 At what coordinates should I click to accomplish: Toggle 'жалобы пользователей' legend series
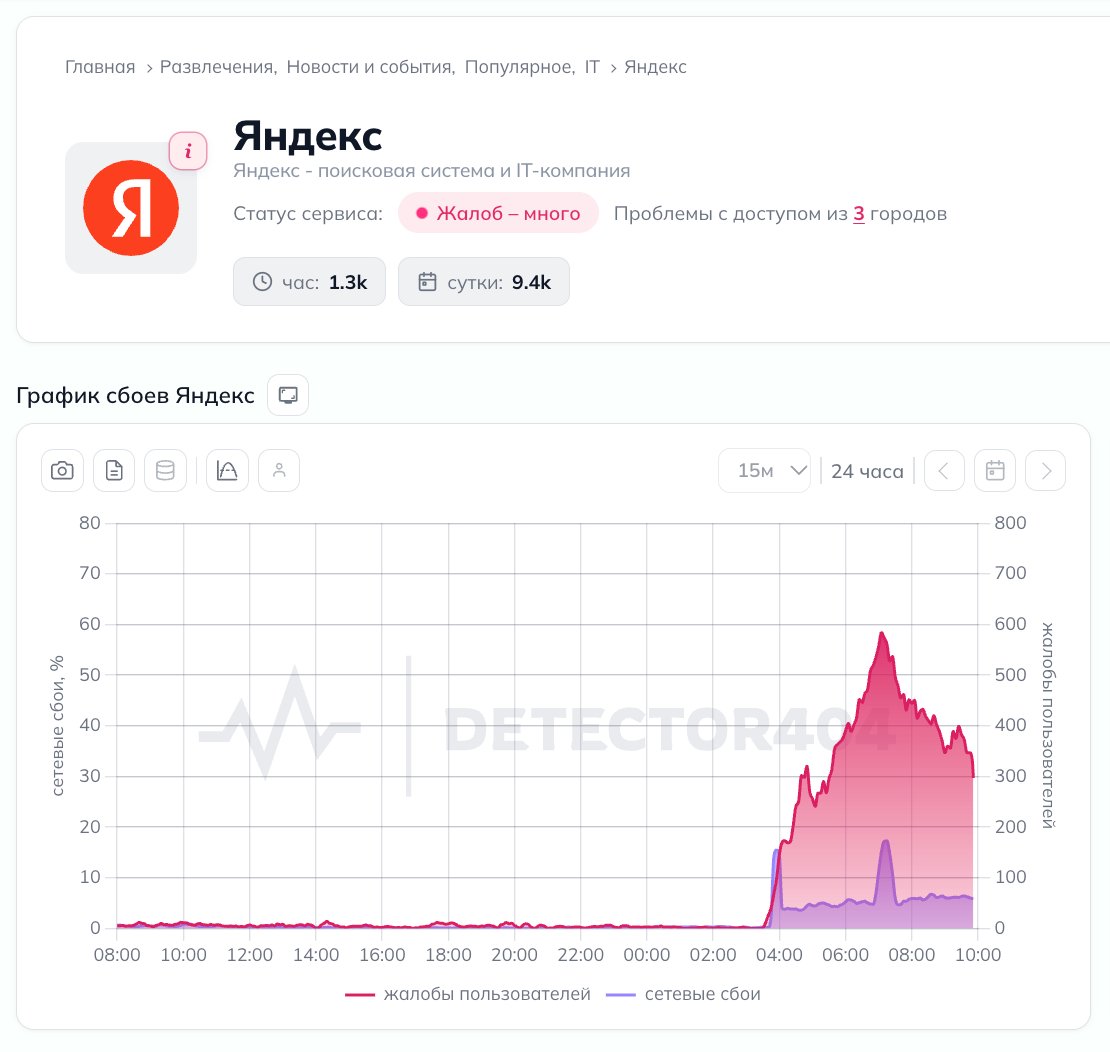tap(468, 995)
